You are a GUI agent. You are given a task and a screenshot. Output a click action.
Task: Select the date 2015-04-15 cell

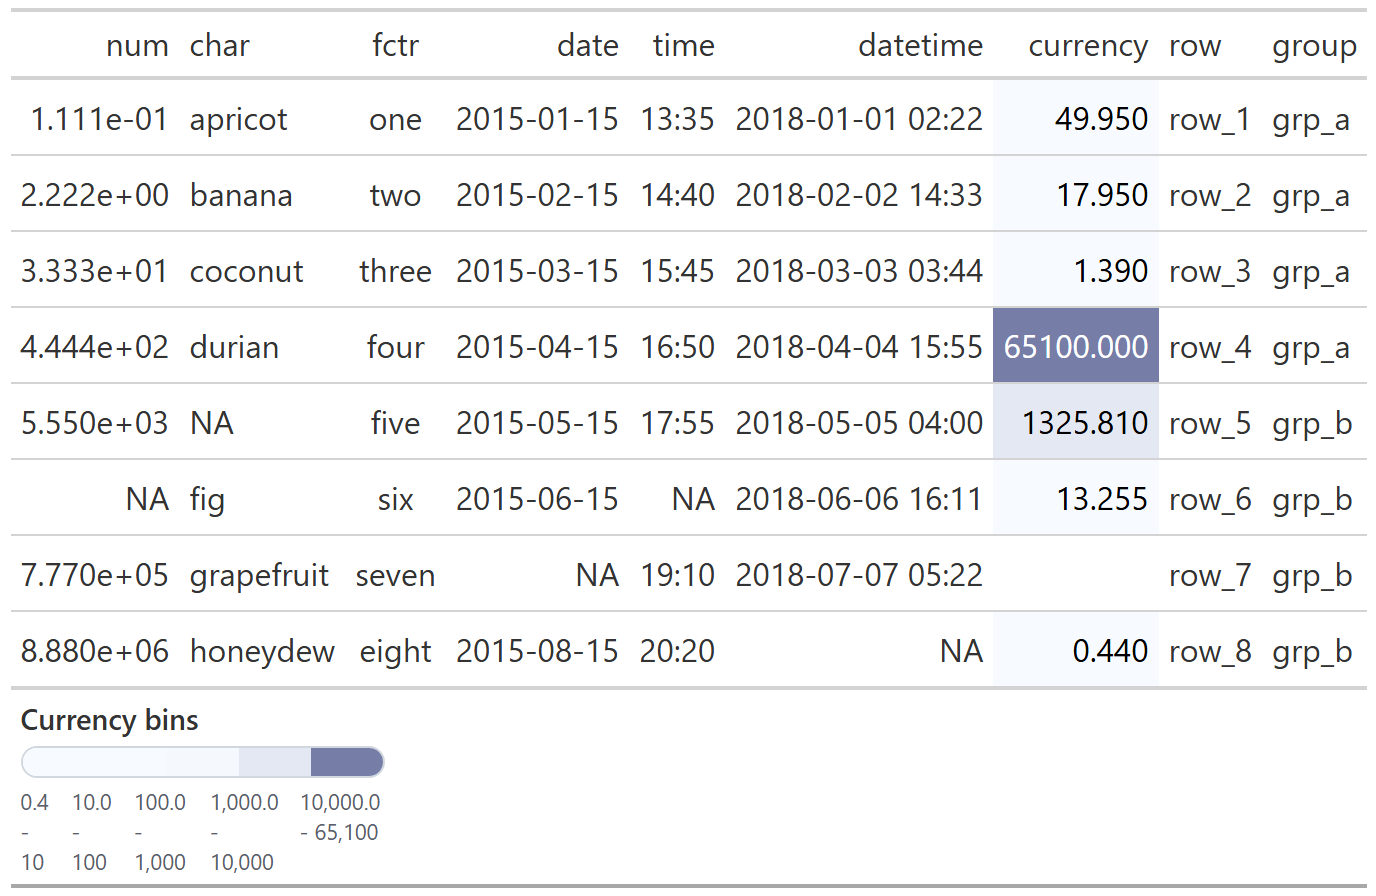pyautogui.click(x=537, y=347)
